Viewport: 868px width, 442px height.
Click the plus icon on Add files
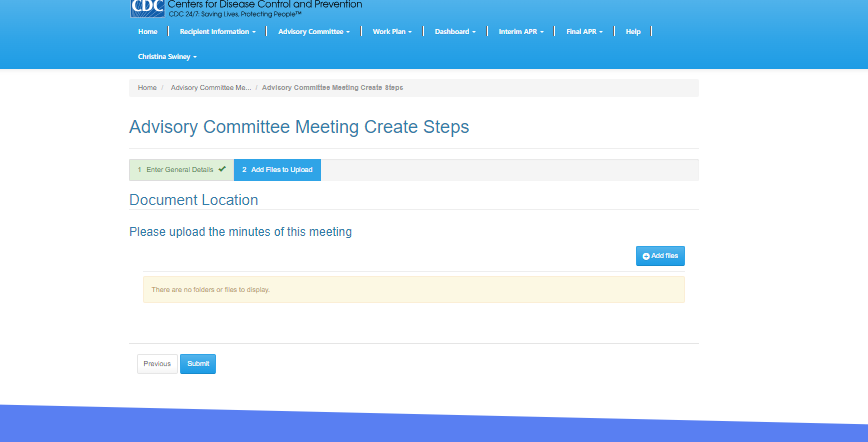[646, 257]
